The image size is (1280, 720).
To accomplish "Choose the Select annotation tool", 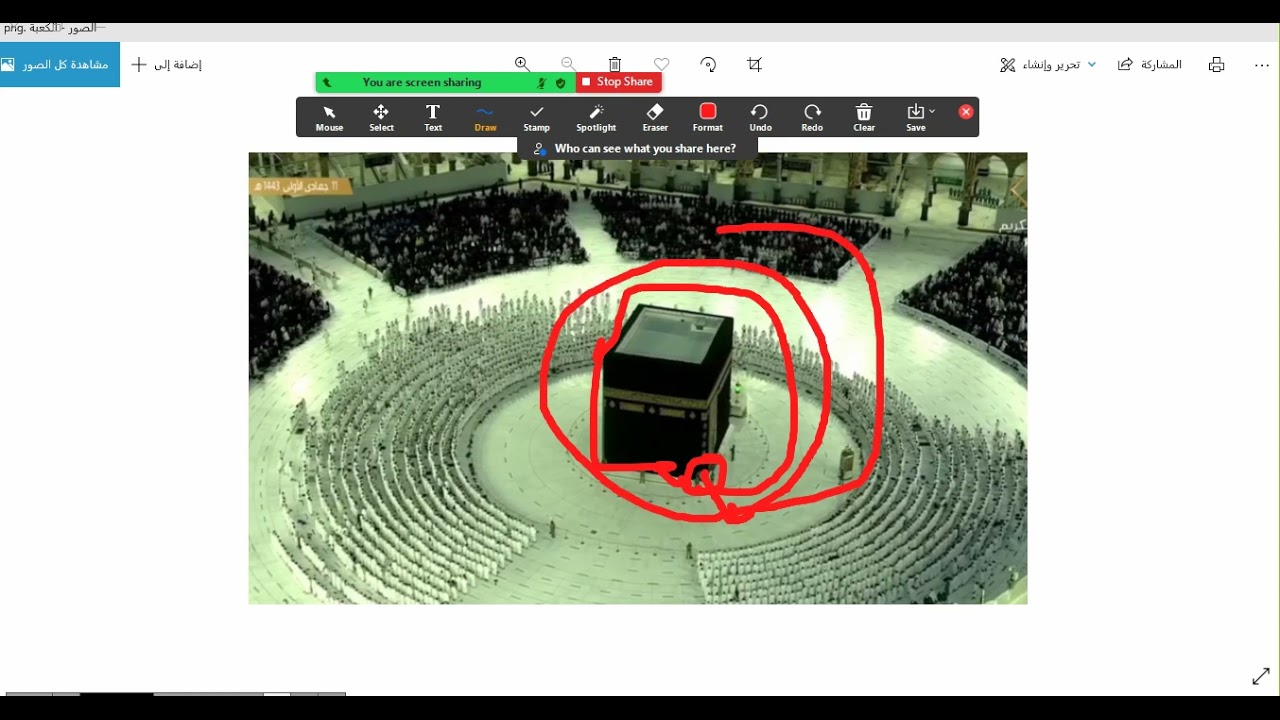I will point(381,118).
